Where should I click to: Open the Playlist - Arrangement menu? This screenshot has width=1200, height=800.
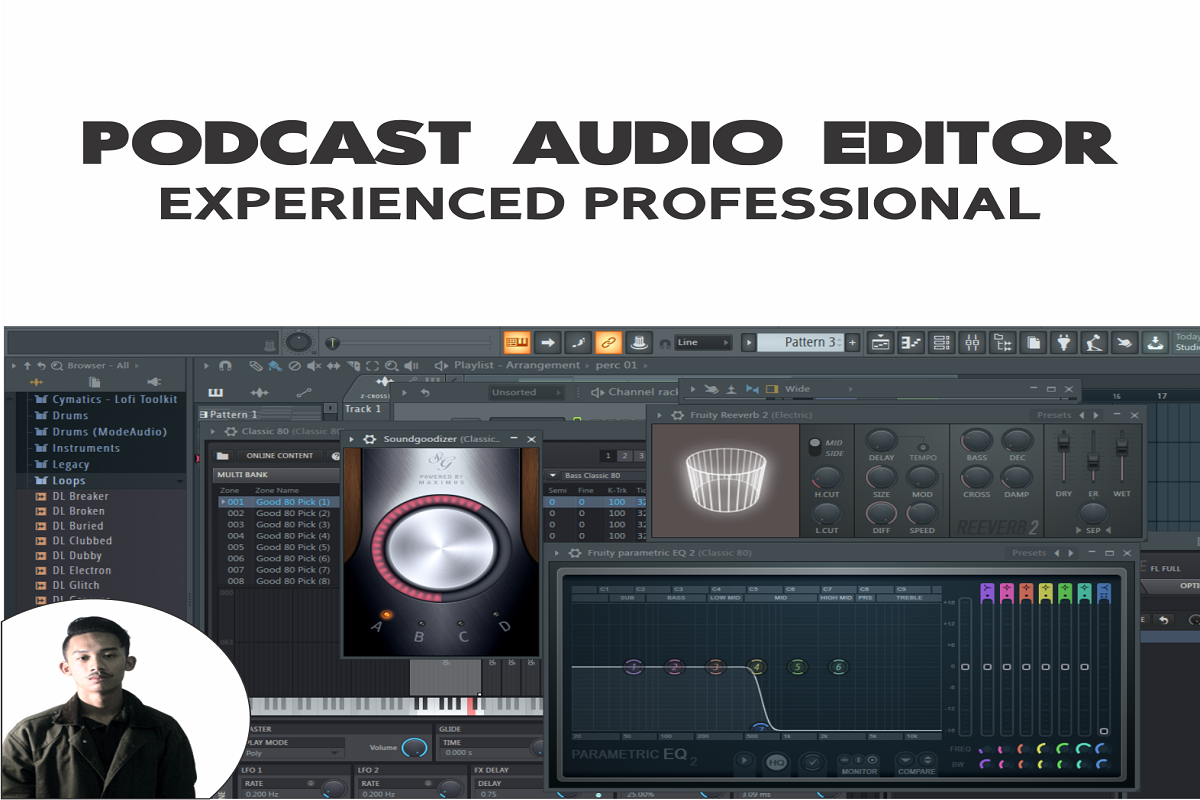coord(517,366)
